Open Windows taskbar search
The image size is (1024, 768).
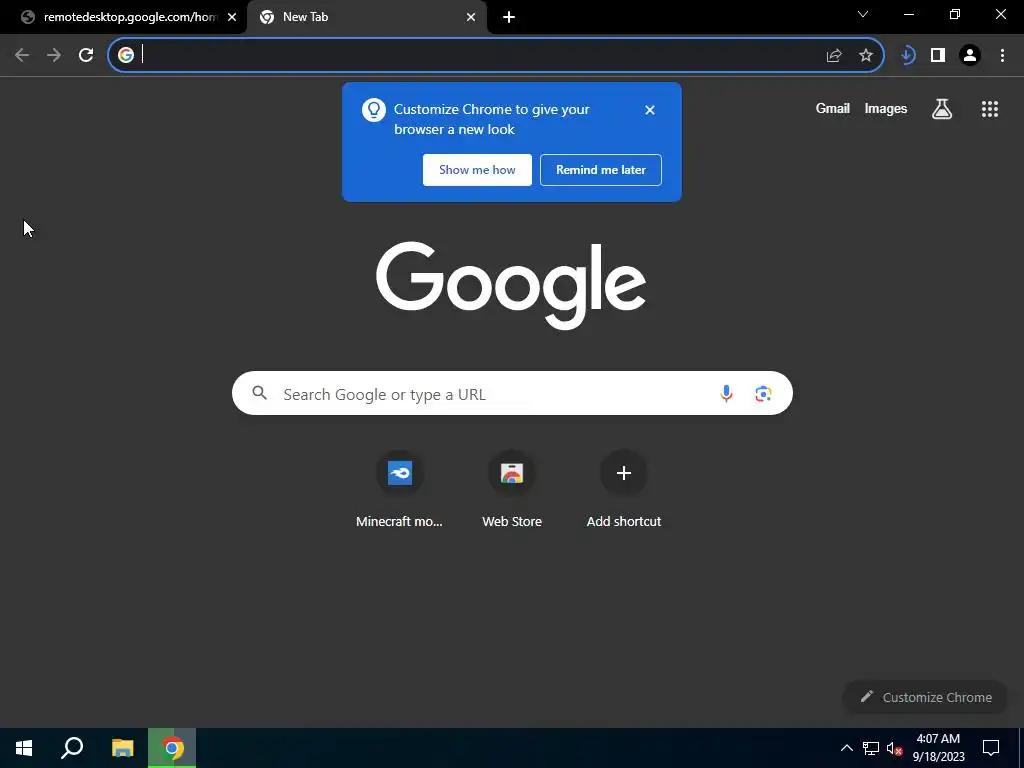point(72,748)
